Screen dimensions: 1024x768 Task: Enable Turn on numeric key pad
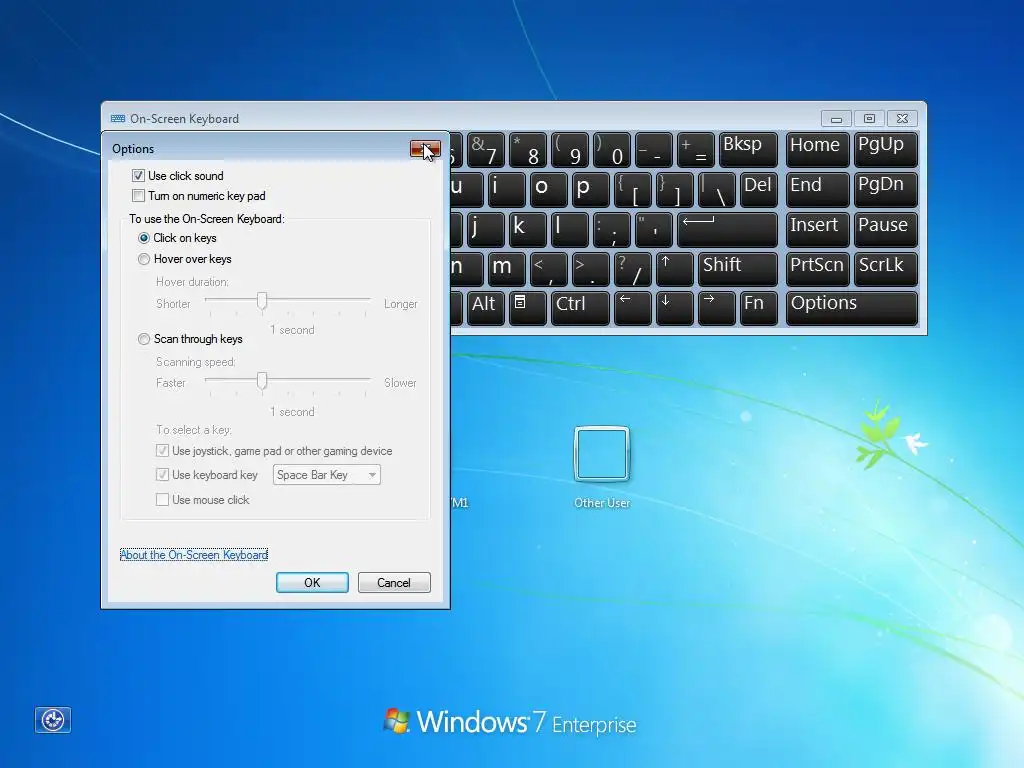tap(138, 195)
